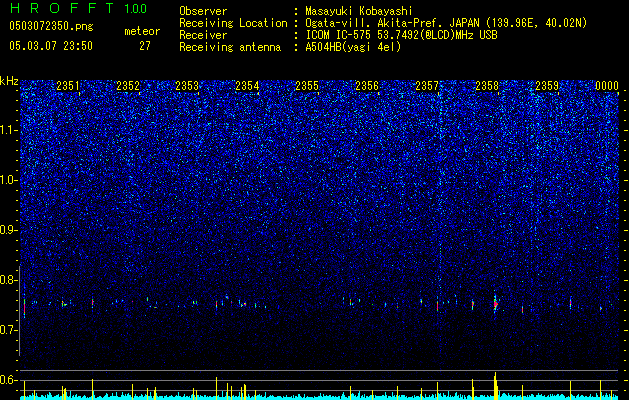This screenshot has height=400, width=629.
Task: Click the Receiving Location label
Action: [233, 23]
